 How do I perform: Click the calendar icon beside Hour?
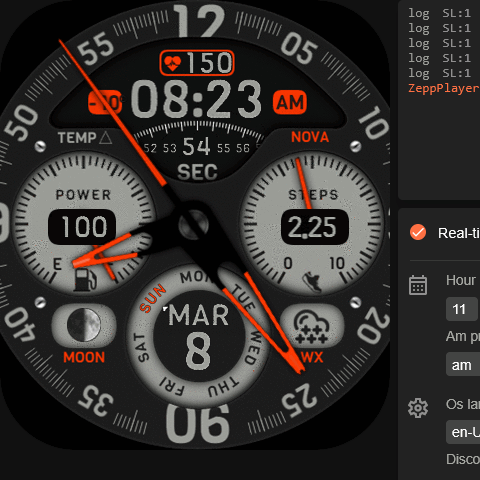tap(418, 285)
